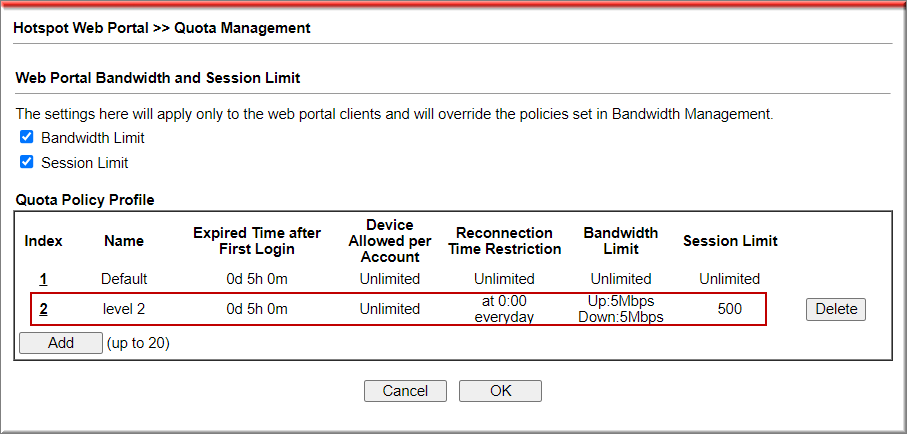Image resolution: width=907 pixels, height=434 pixels.
Task: Cancel the quota management changes
Action: click(405, 391)
